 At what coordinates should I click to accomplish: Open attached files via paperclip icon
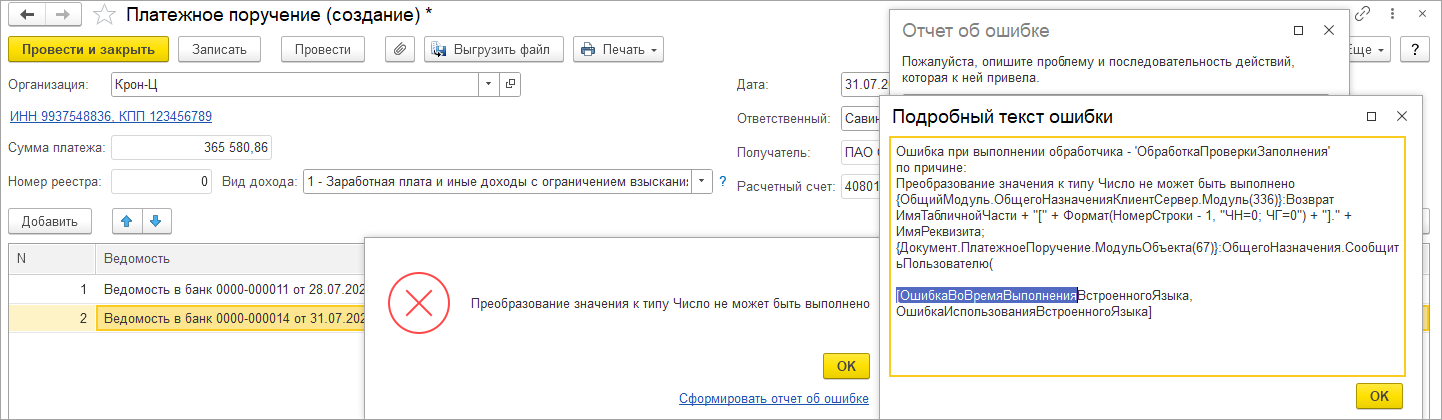tap(399, 48)
